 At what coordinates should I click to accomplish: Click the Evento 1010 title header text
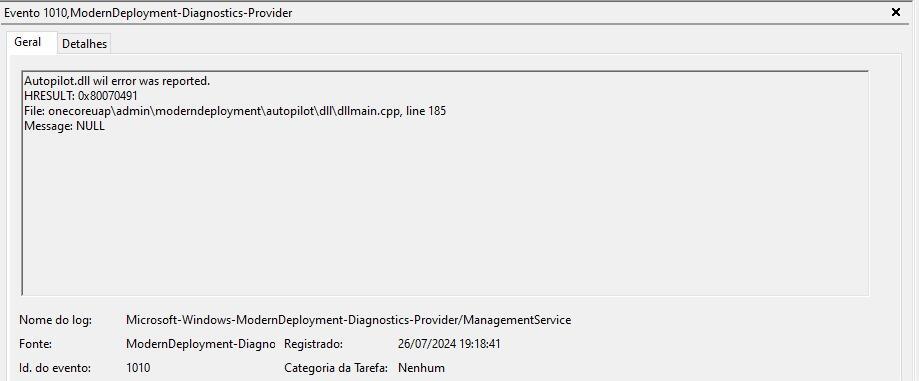[x=148, y=12]
